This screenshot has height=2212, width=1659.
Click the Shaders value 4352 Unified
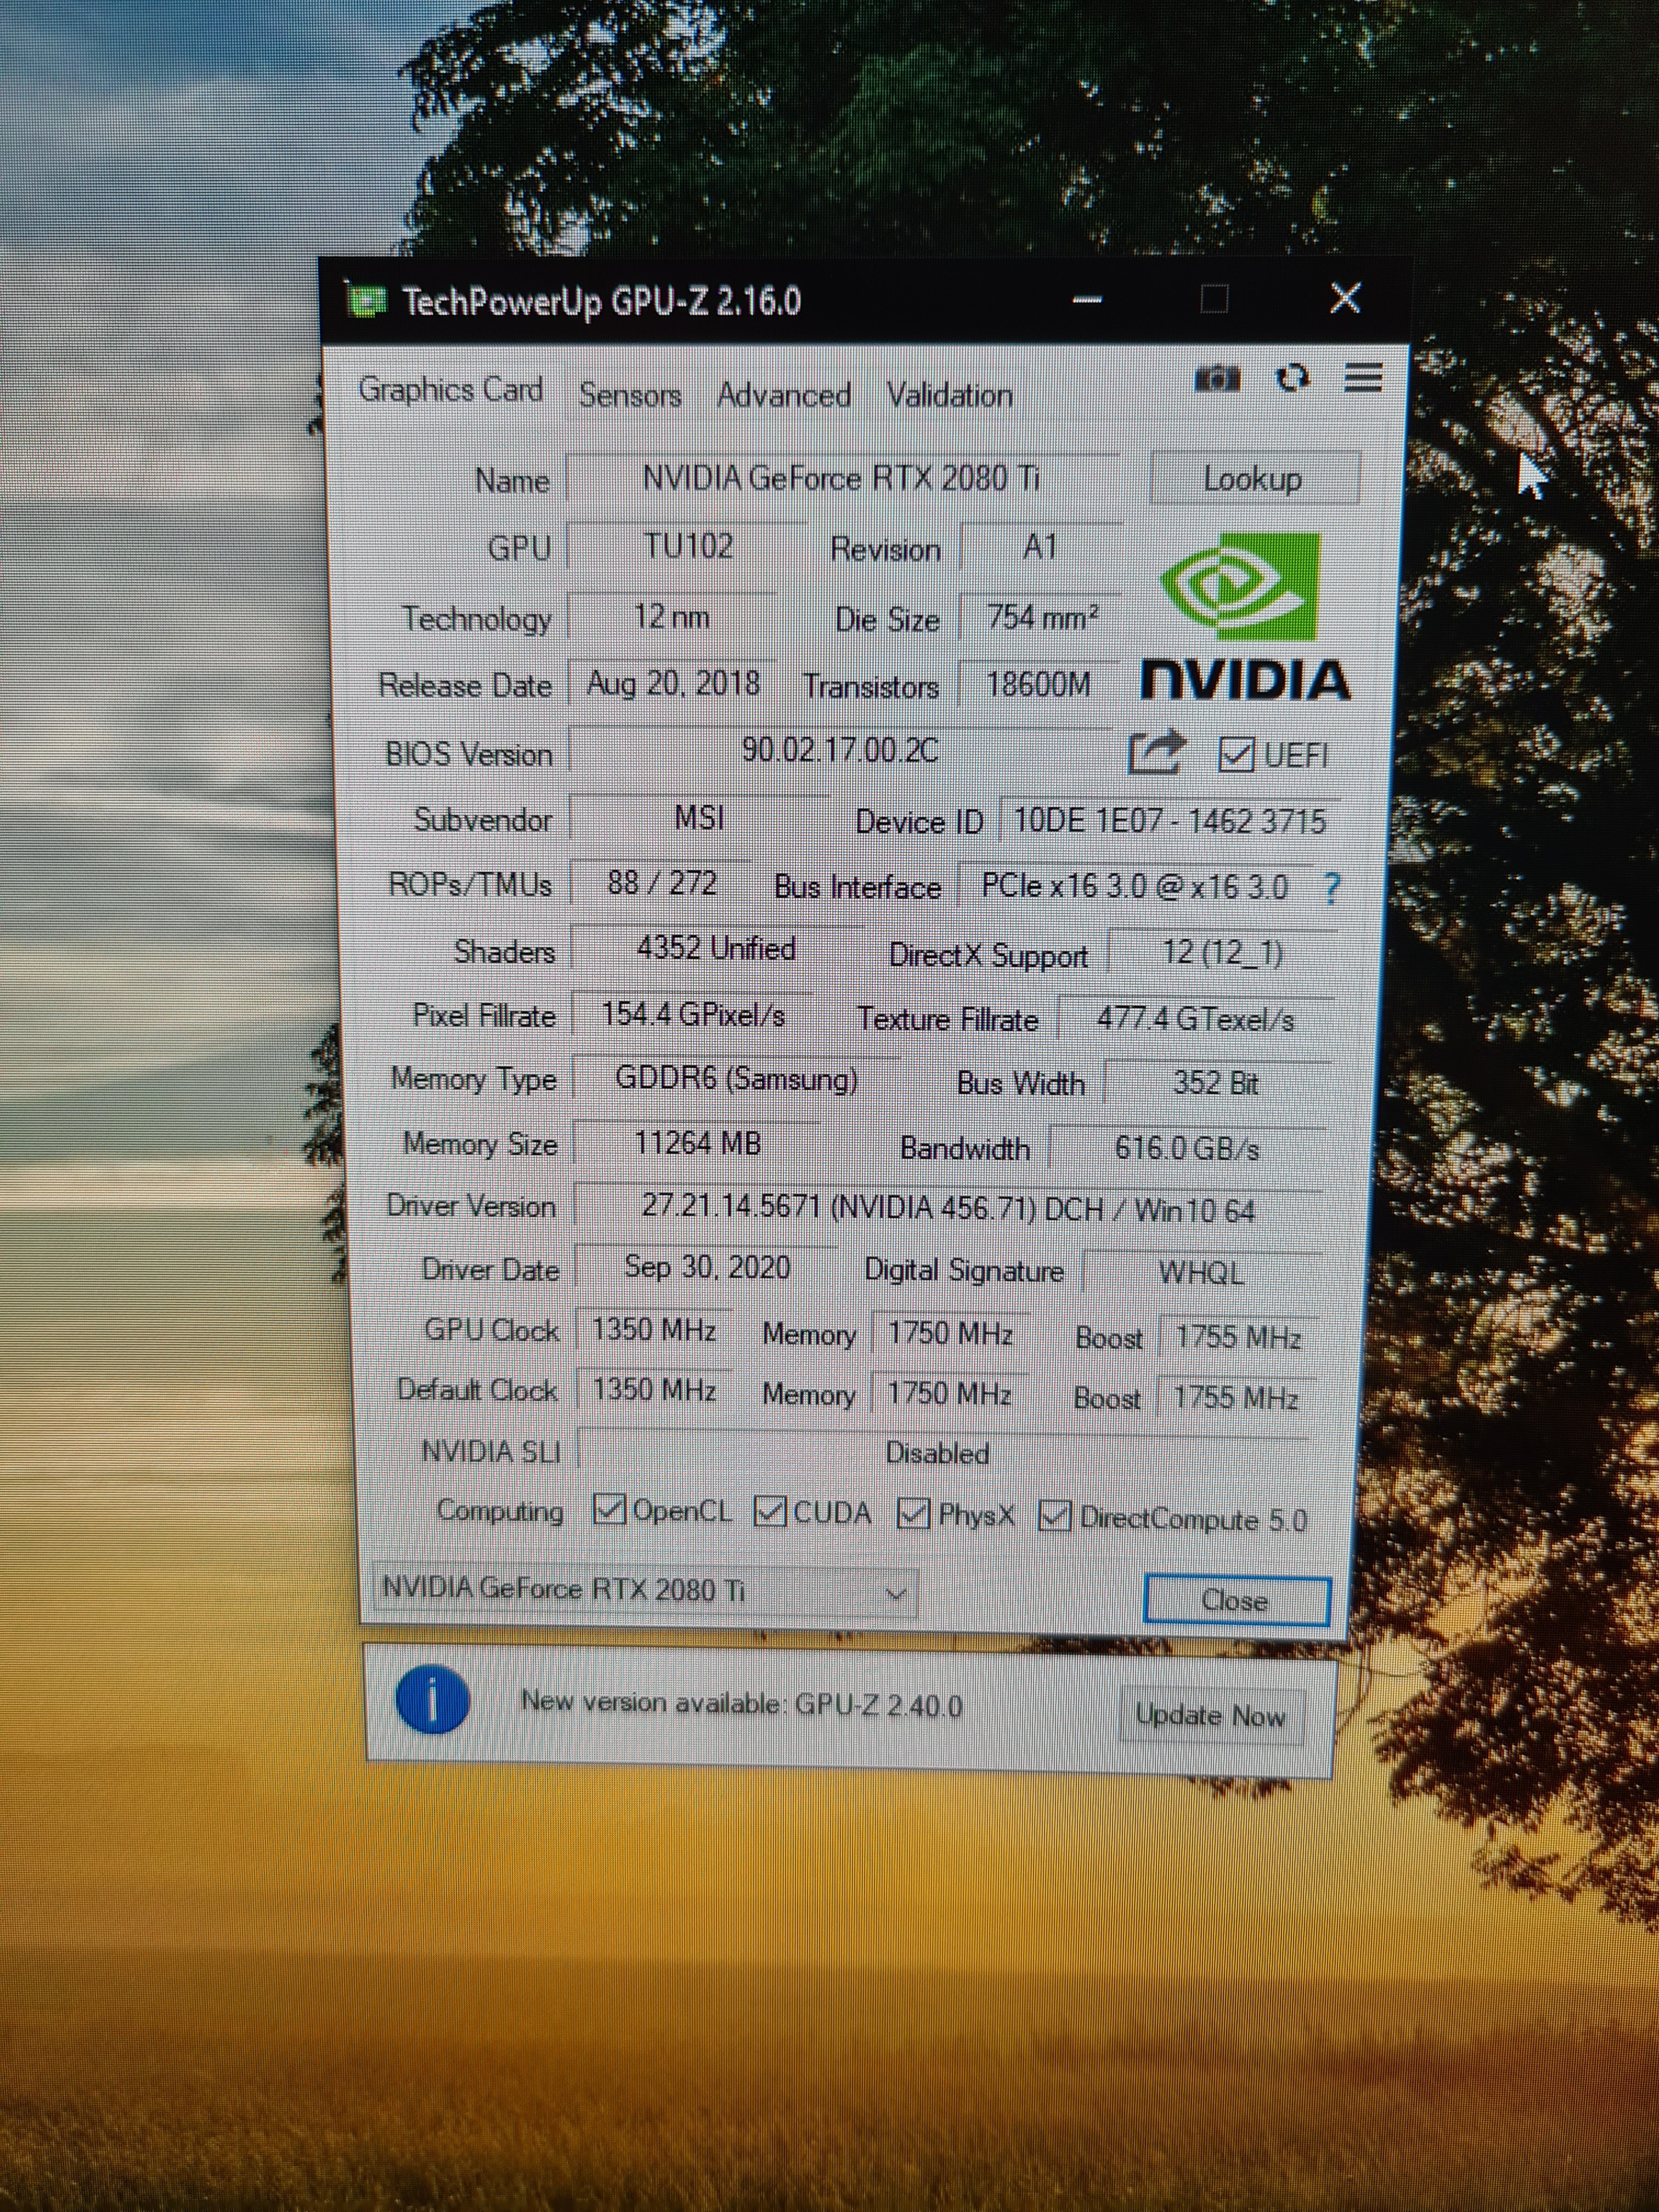[x=716, y=948]
